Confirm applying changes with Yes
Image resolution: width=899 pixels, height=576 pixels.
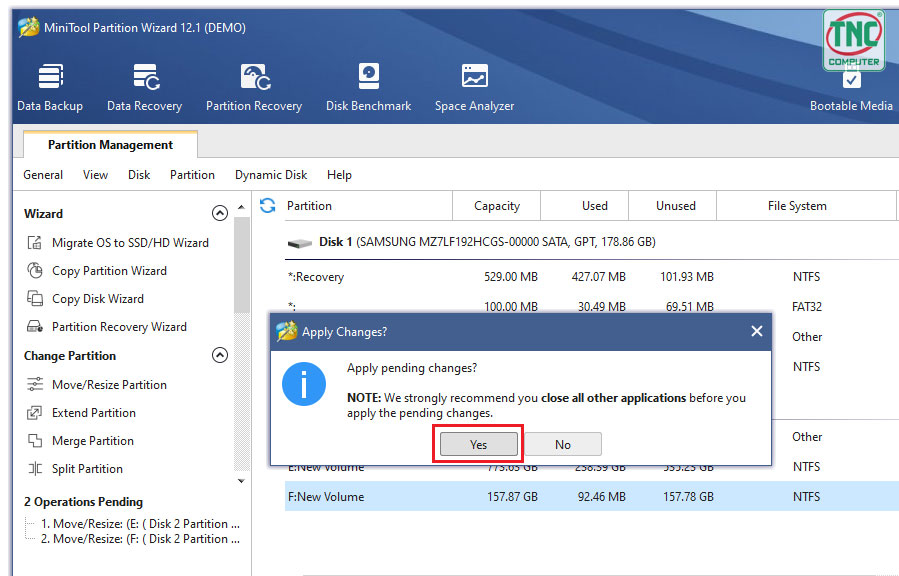point(479,444)
